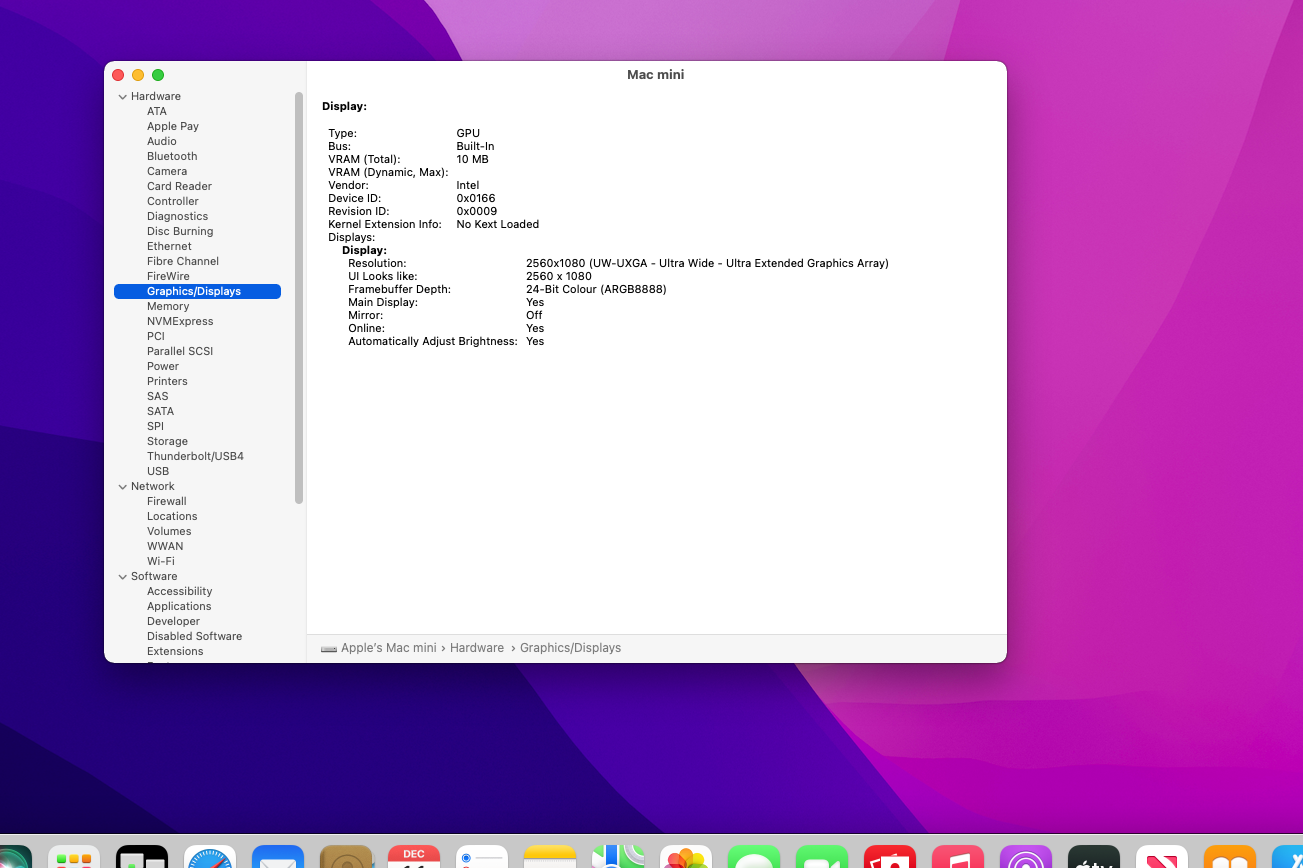Collapse the Software section chevron
Screen dimensions: 1303x868
click(x=123, y=577)
